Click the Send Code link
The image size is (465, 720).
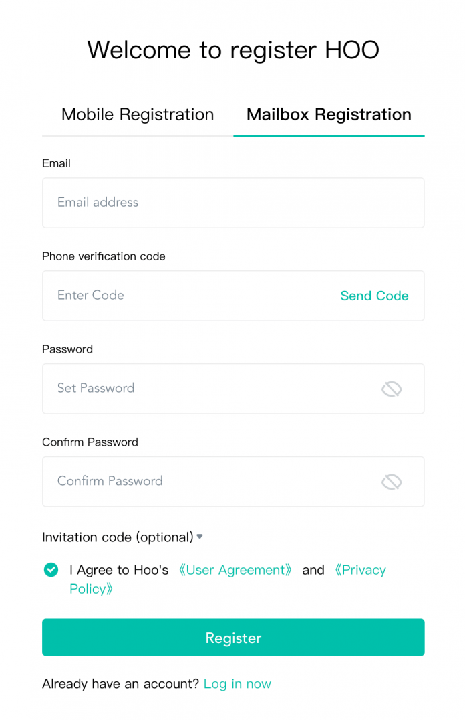[x=374, y=296]
